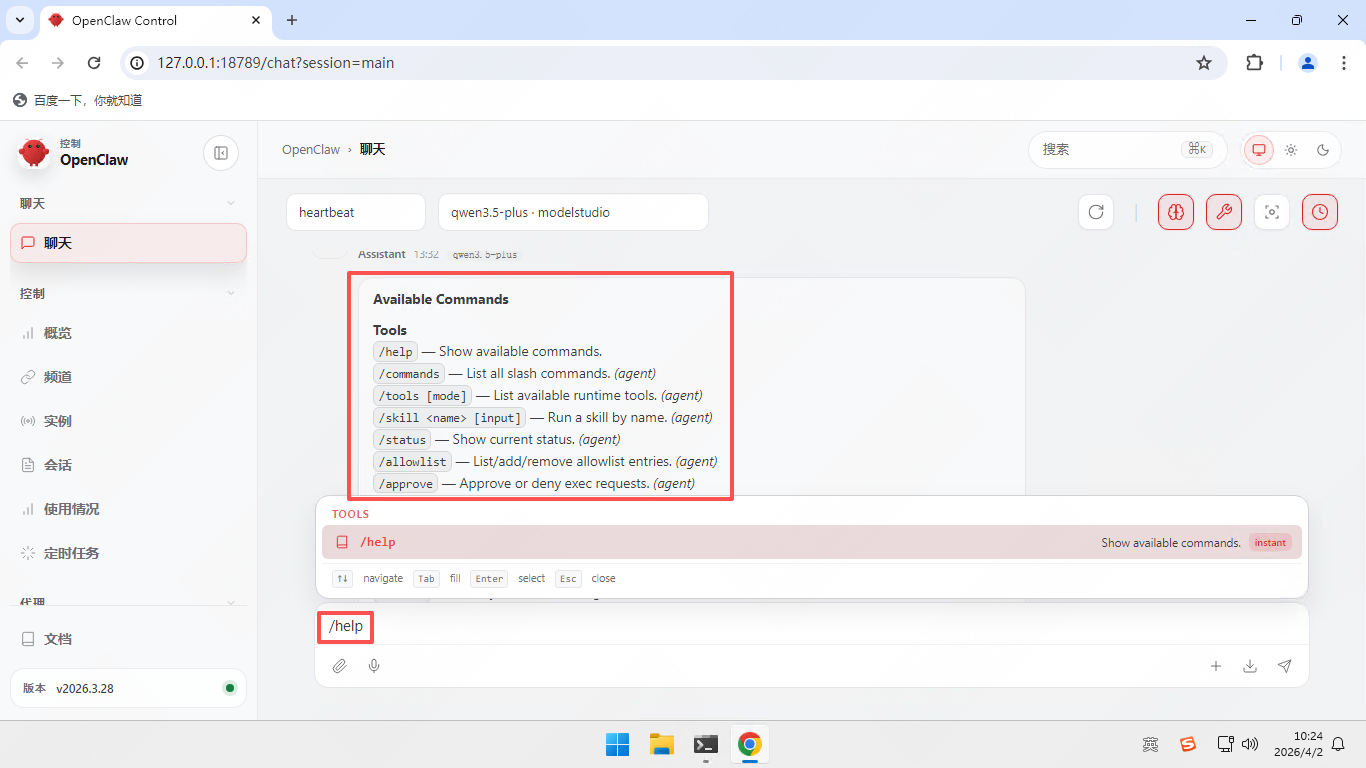Click the /tools [mode] command chip
The width and height of the screenshot is (1366, 768).
[x=422, y=395]
